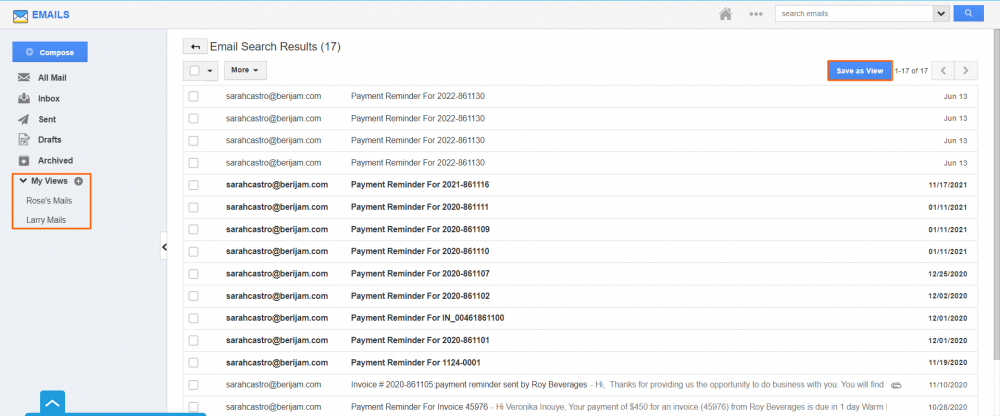Select checkbox for Payment Reminder For 2021-861116

click(x=193, y=185)
